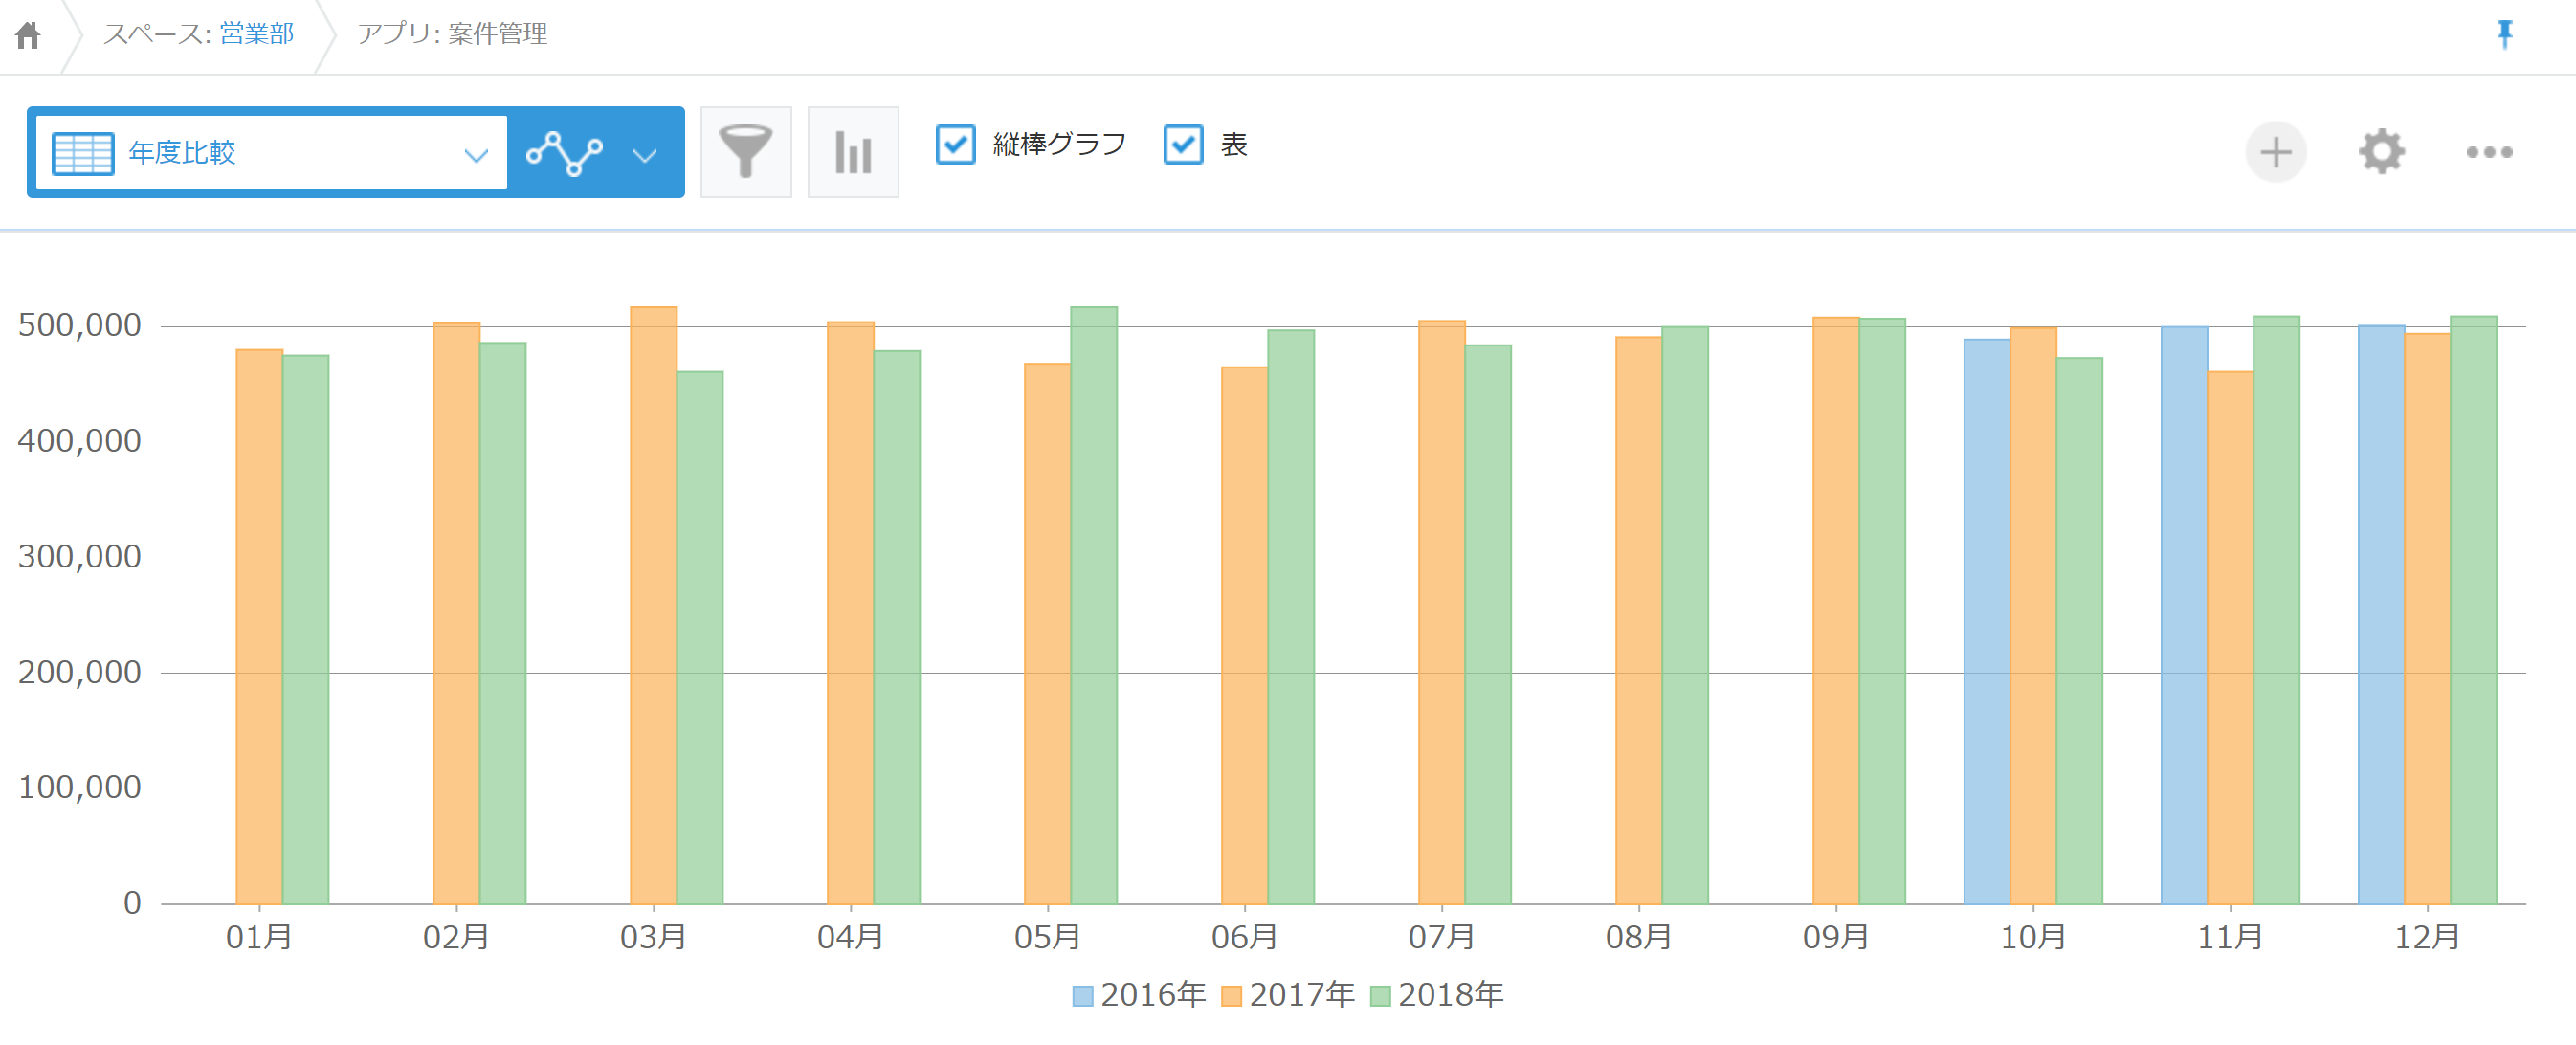Click the 2016年 blue bar for 11月
This screenshot has height=1045, width=2576.
click(x=2184, y=615)
